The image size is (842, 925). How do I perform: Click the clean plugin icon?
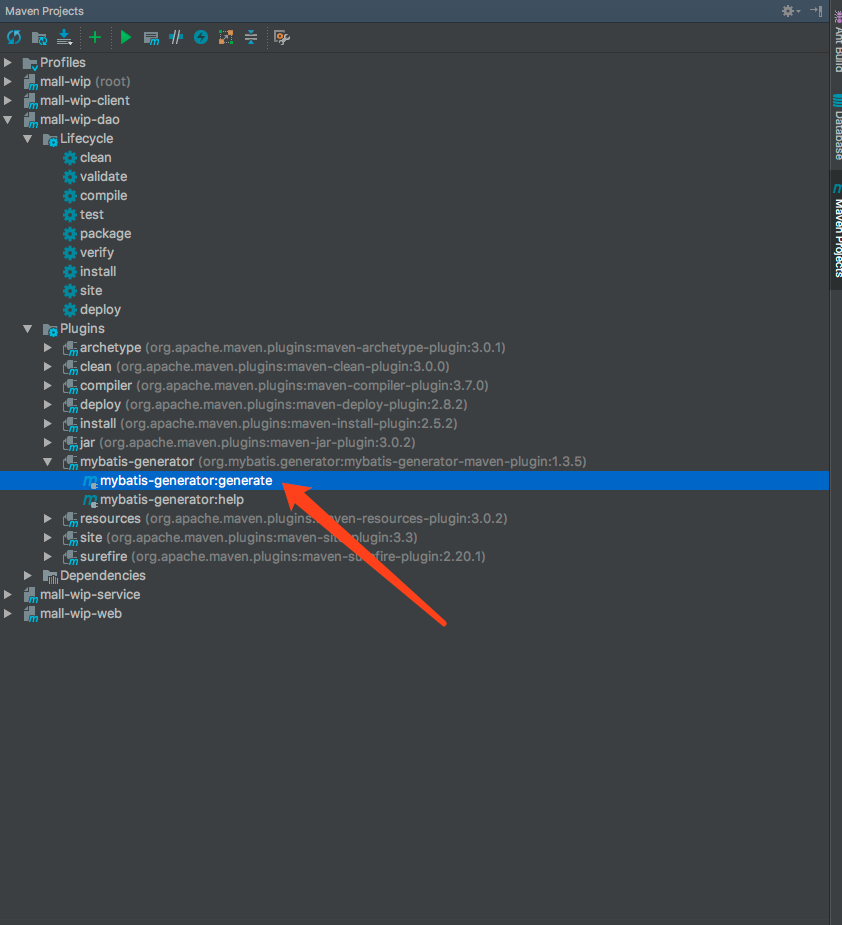pyautogui.click(x=70, y=368)
